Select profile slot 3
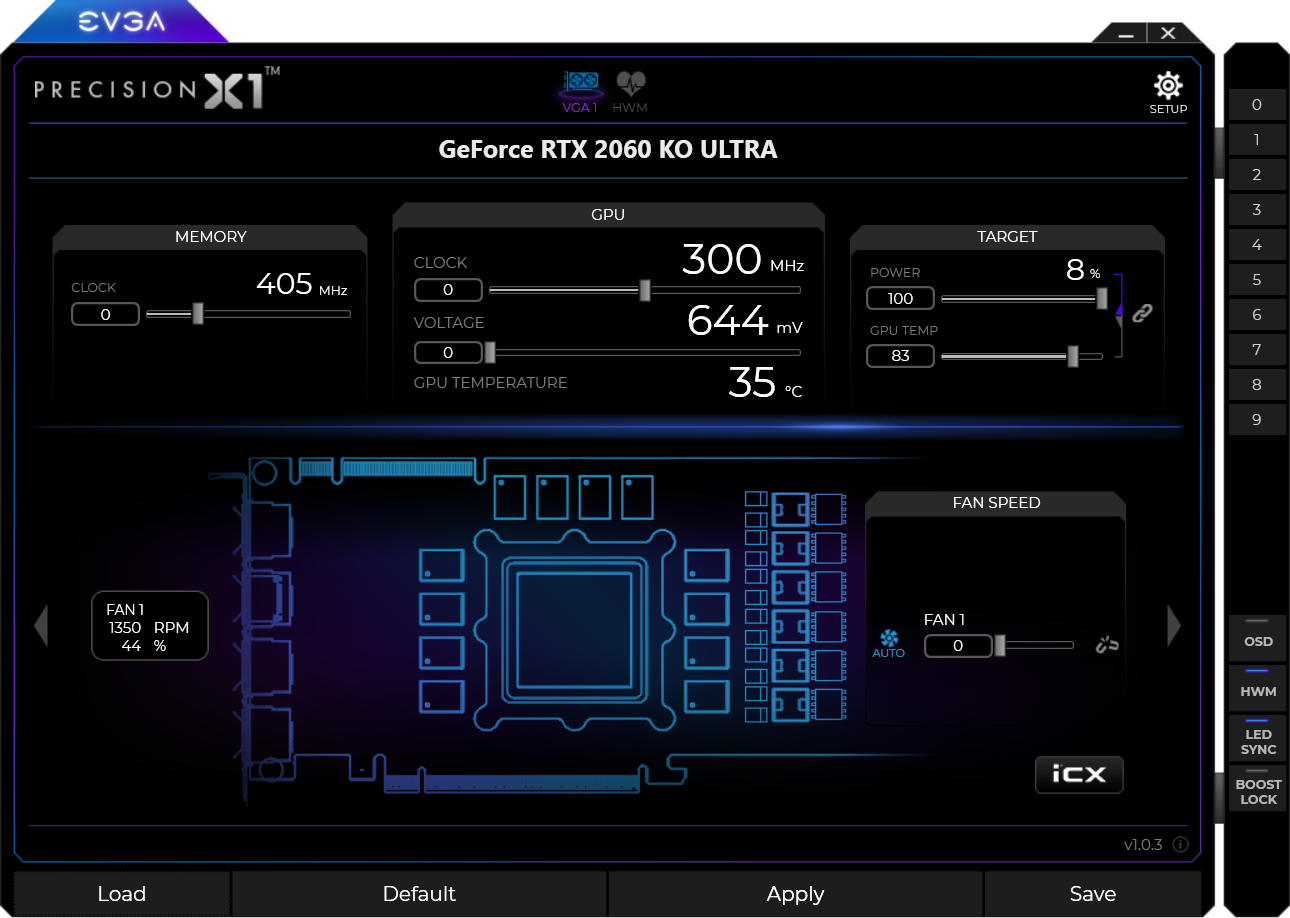This screenshot has width=1290, height=918. (1257, 210)
